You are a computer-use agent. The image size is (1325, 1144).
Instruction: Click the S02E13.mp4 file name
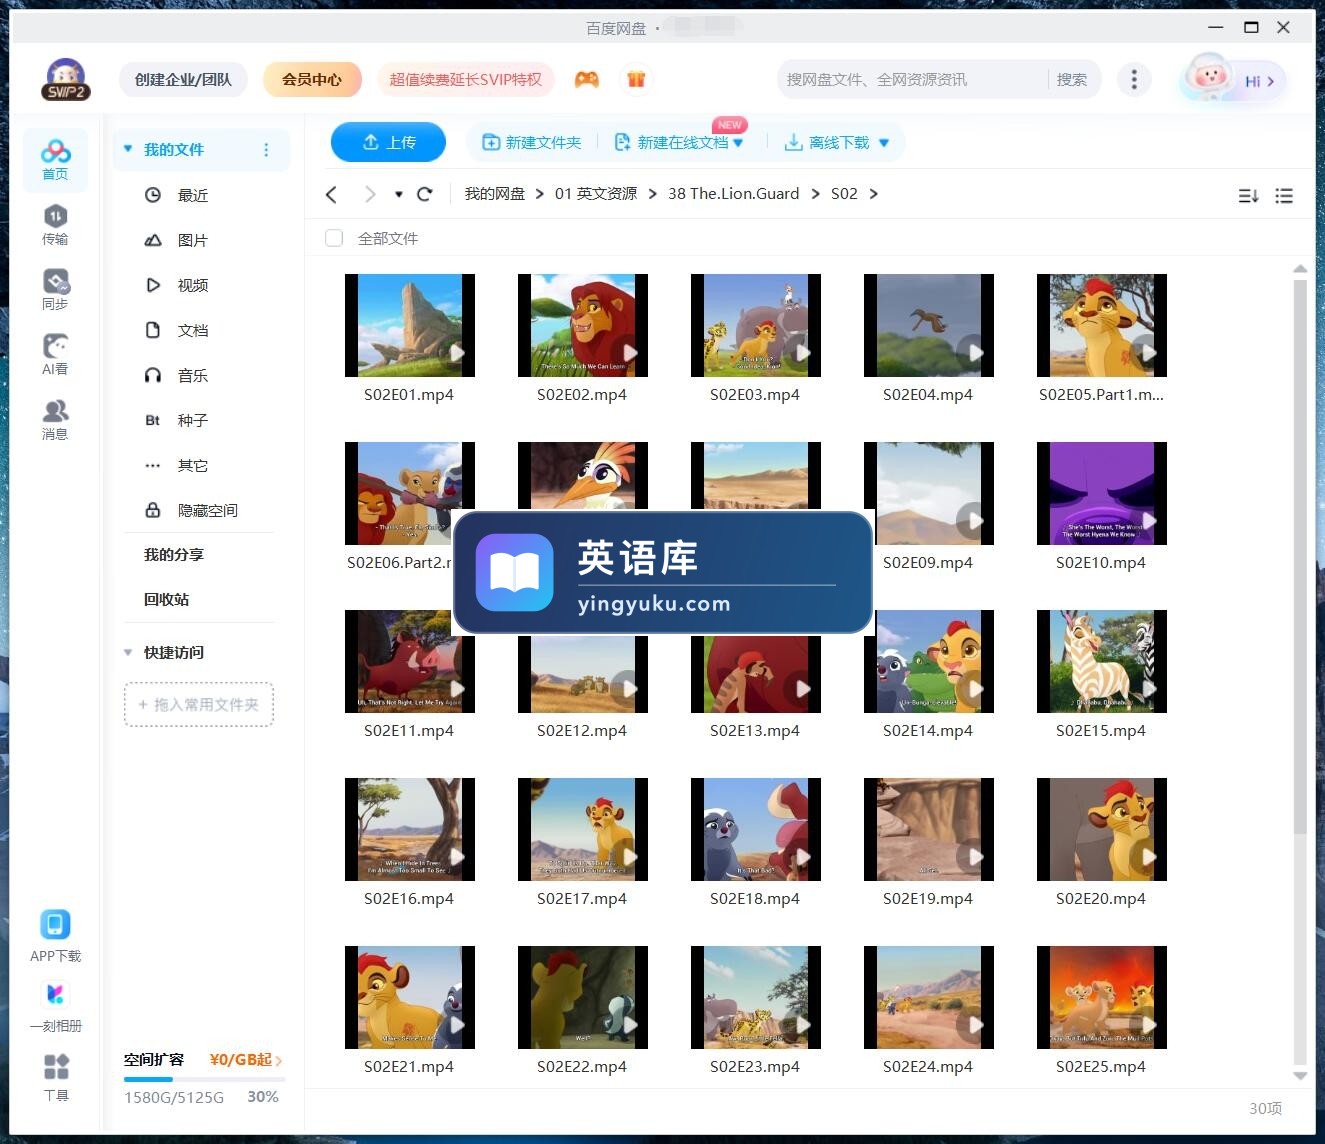click(x=755, y=731)
